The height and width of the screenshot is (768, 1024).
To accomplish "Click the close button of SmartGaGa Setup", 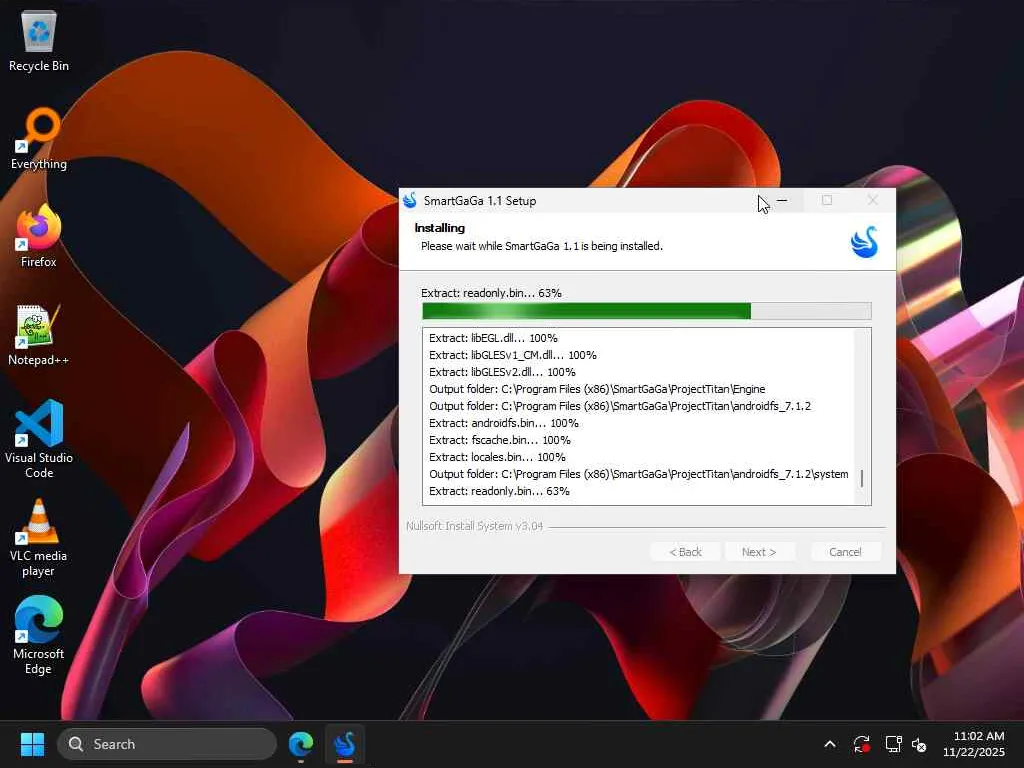I will pyautogui.click(x=872, y=200).
